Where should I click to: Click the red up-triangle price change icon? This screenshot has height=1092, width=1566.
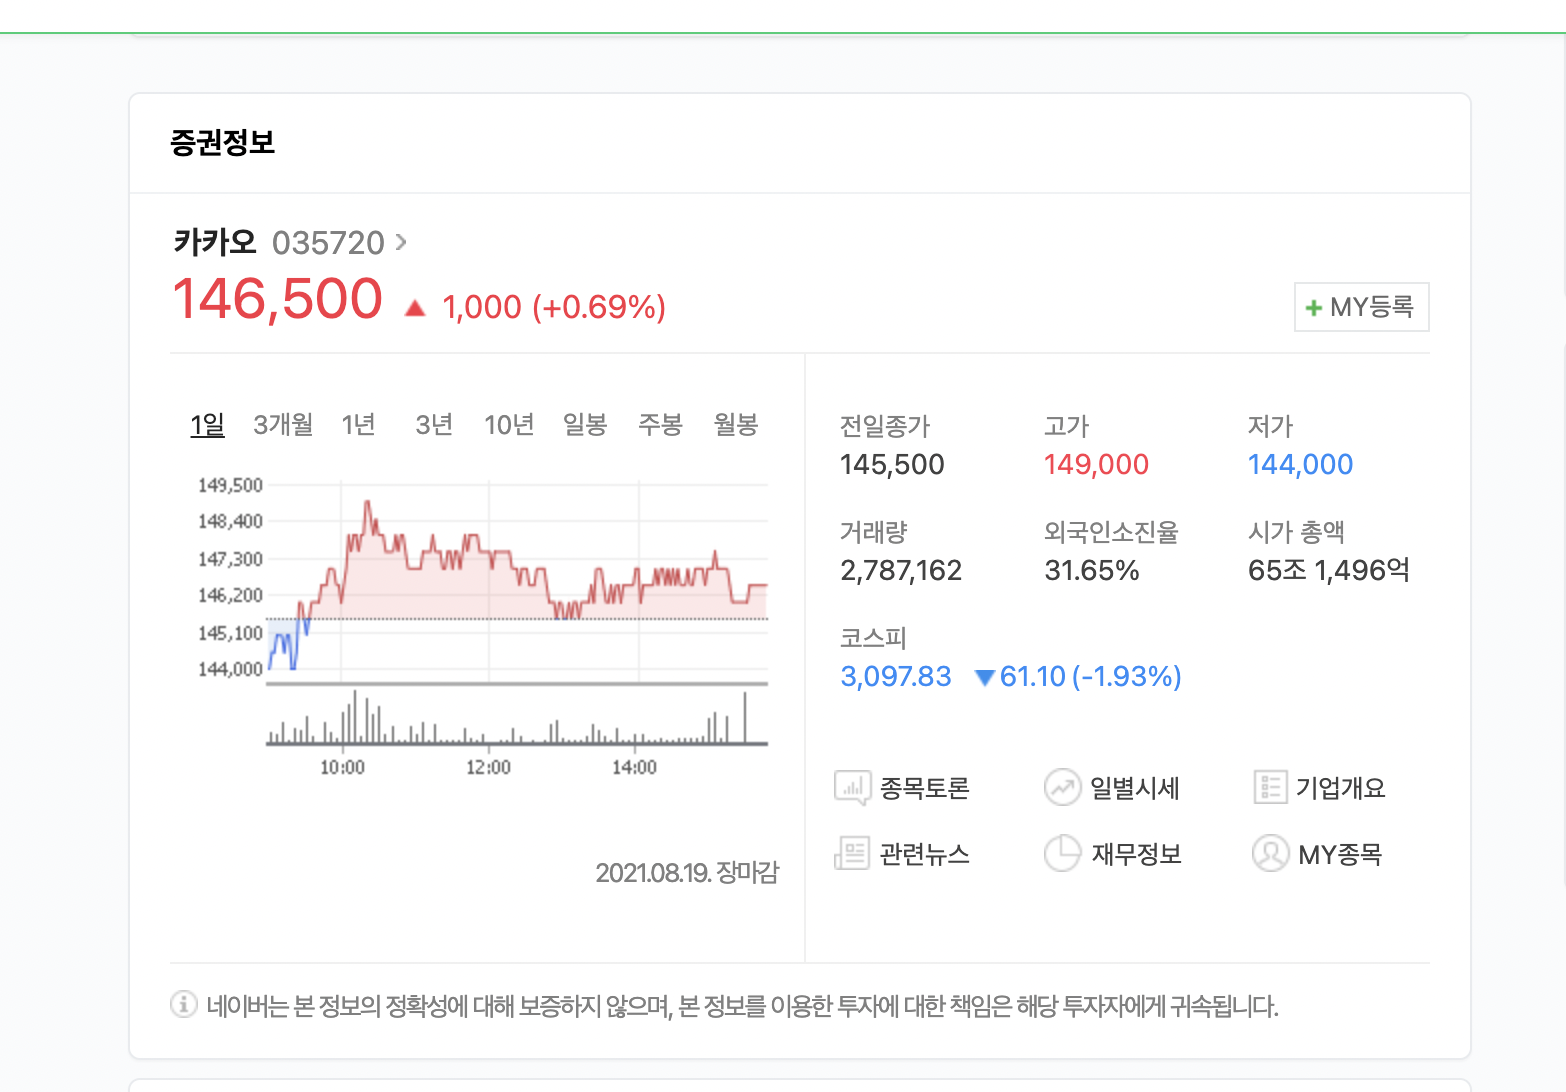(415, 308)
